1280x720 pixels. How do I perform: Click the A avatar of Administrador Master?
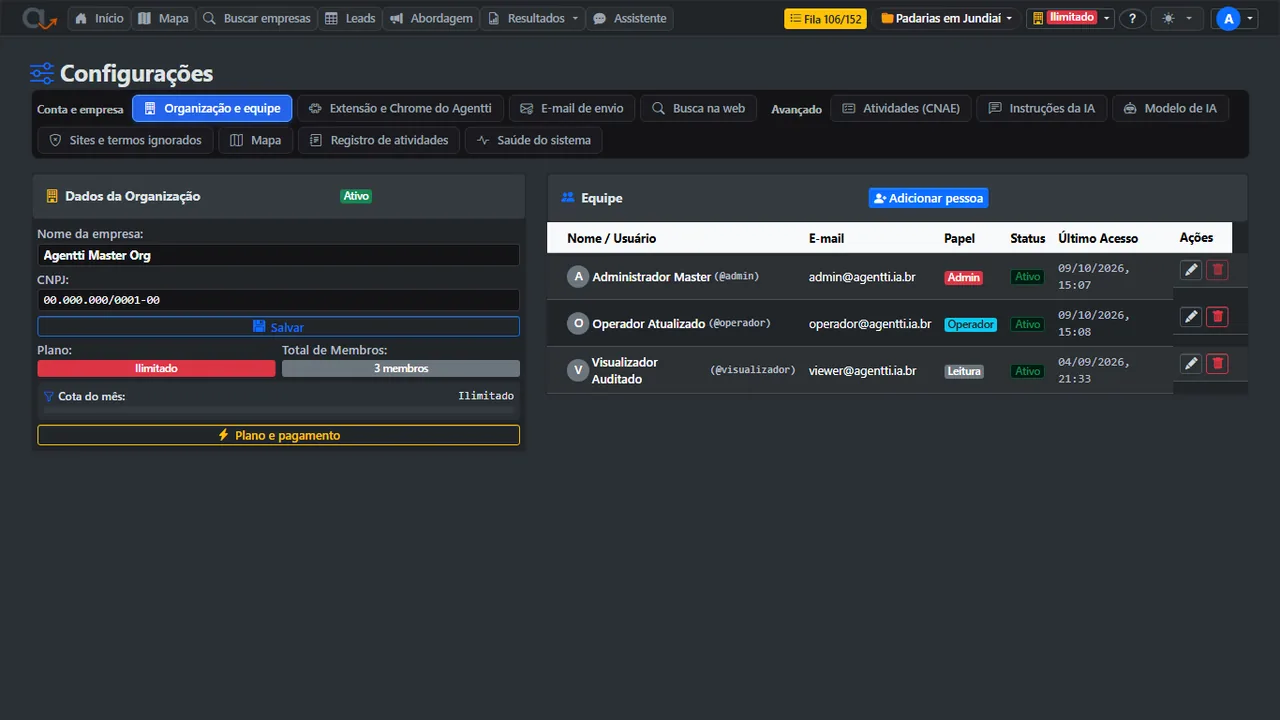tap(578, 276)
